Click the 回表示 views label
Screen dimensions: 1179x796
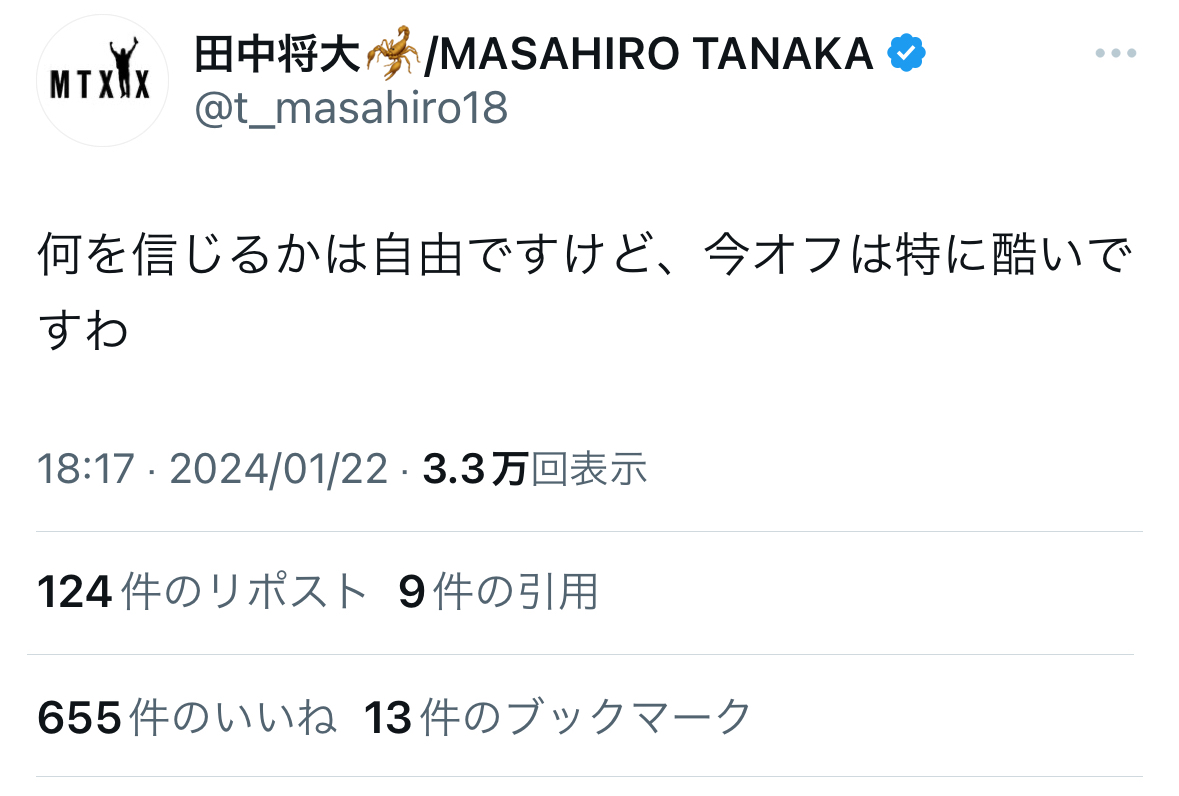pyautogui.click(x=589, y=469)
